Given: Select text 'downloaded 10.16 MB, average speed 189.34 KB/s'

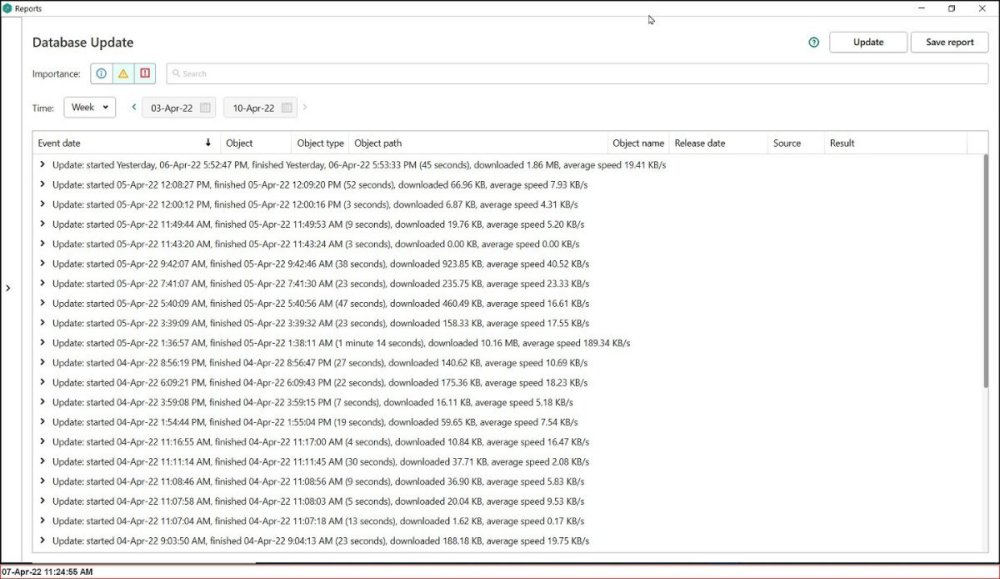Looking at the screenshot, I should click(529, 342).
